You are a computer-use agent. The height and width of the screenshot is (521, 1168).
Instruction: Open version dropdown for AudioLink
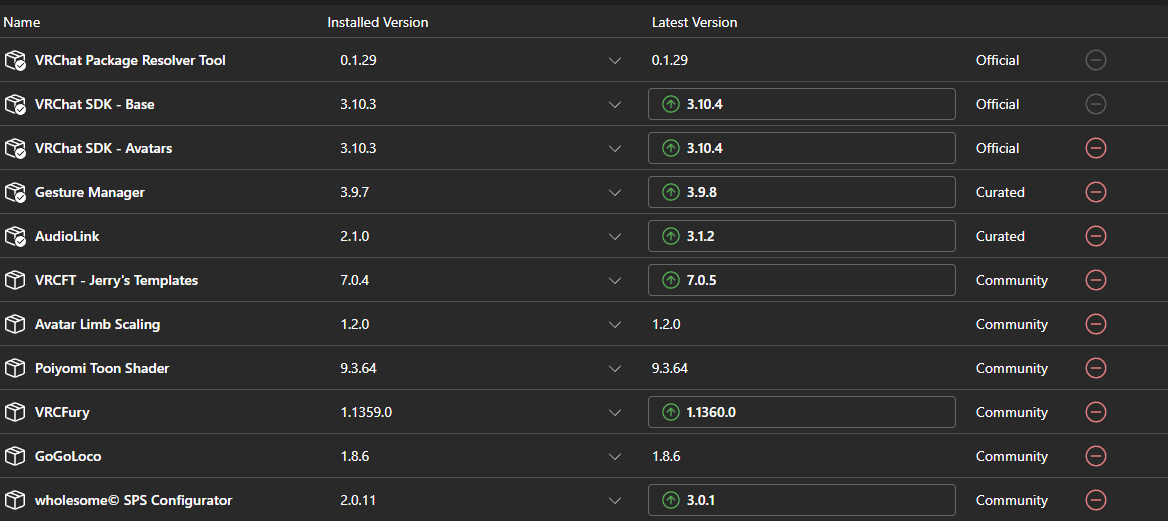tap(615, 236)
